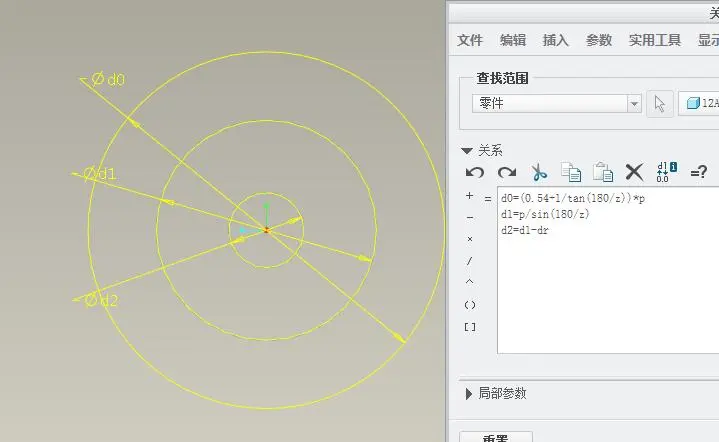The height and width of the screenshot is (442, 719).
Task: Delete selection with the X icon
Action: point(635,172)
